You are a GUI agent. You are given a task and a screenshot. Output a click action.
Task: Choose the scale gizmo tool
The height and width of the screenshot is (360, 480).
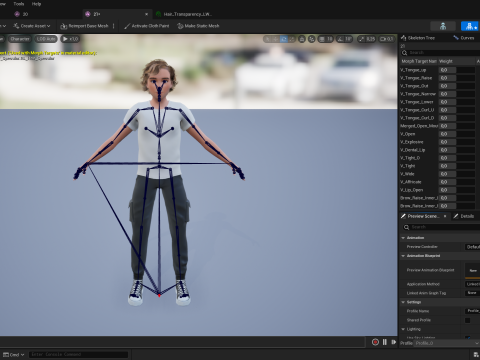[x=292, y=39]
